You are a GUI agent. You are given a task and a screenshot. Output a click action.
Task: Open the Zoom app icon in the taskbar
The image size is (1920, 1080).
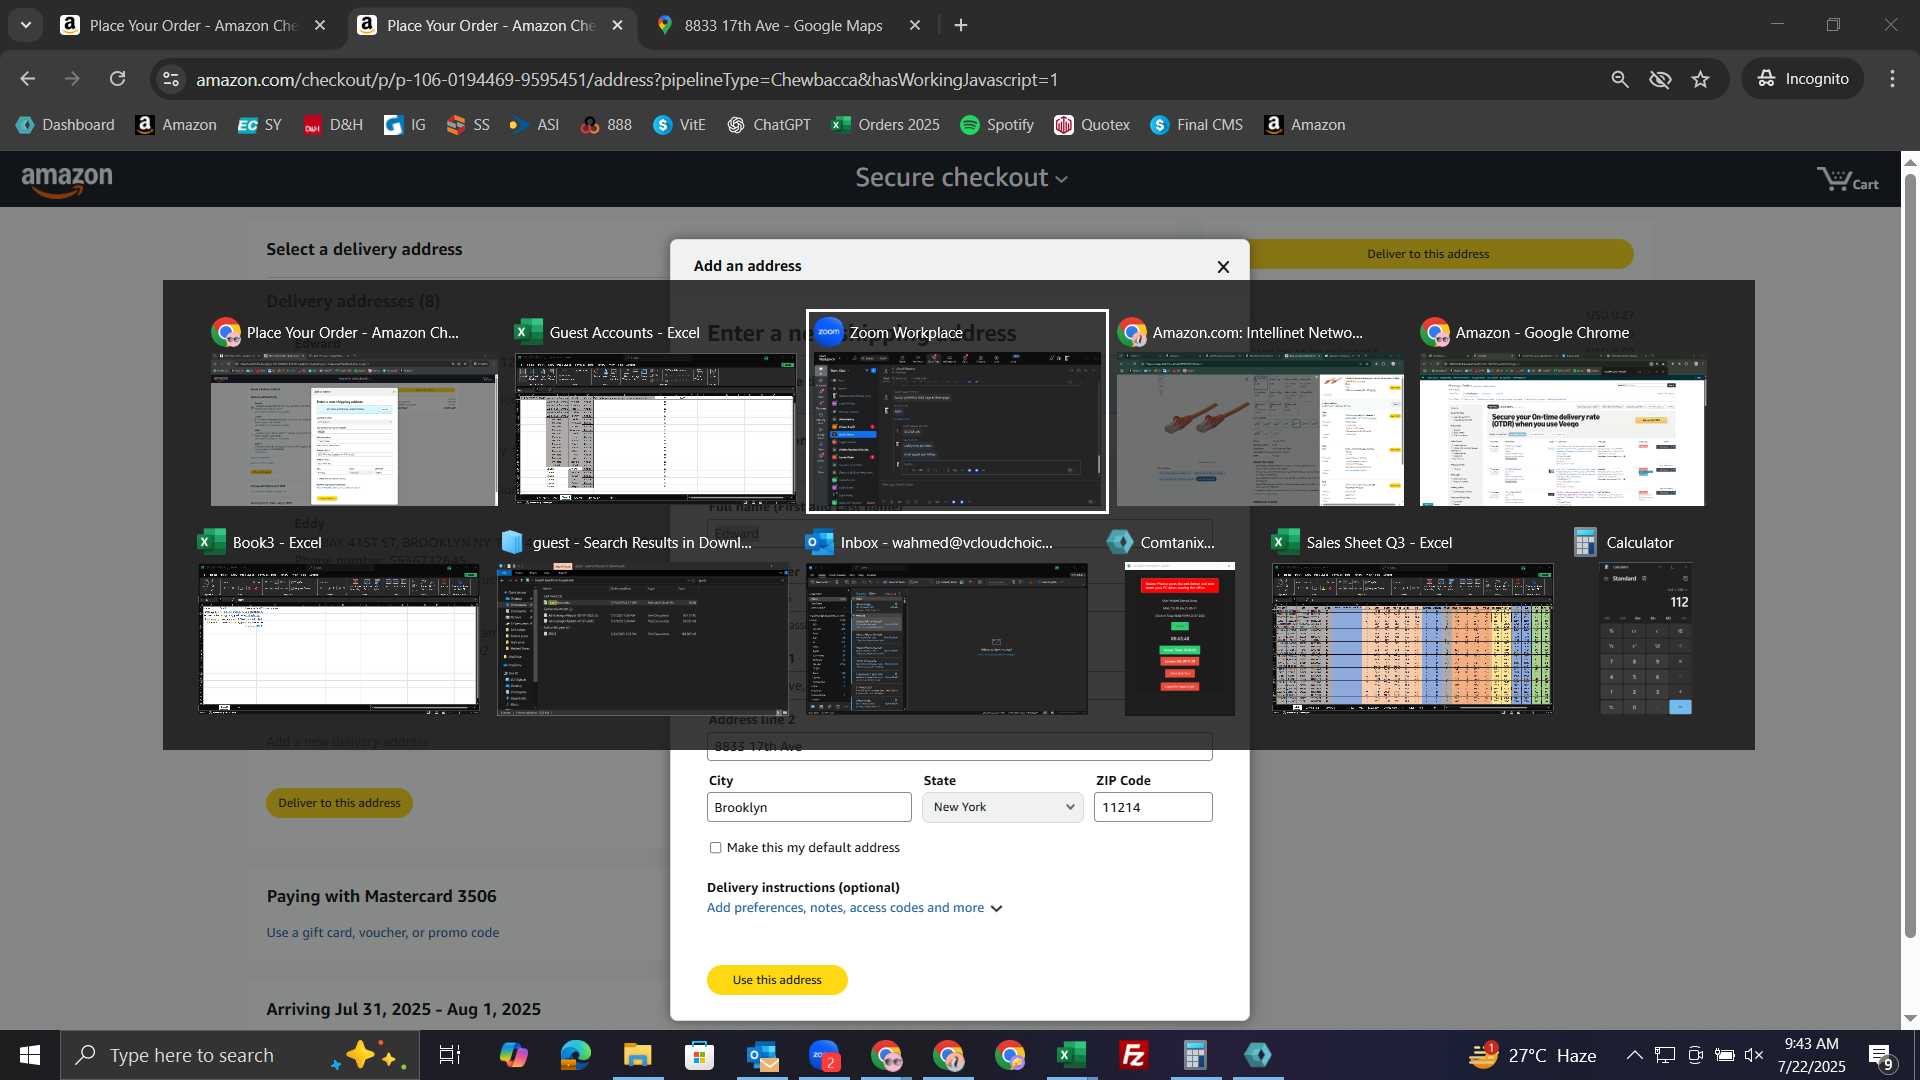[x=824, y=1055]
